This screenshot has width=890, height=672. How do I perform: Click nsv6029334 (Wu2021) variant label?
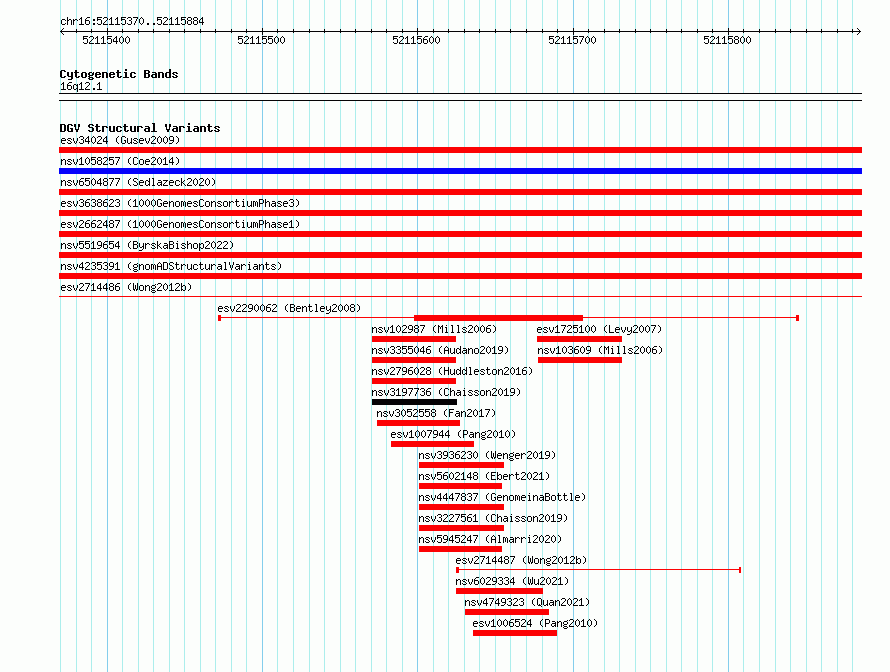512,581
